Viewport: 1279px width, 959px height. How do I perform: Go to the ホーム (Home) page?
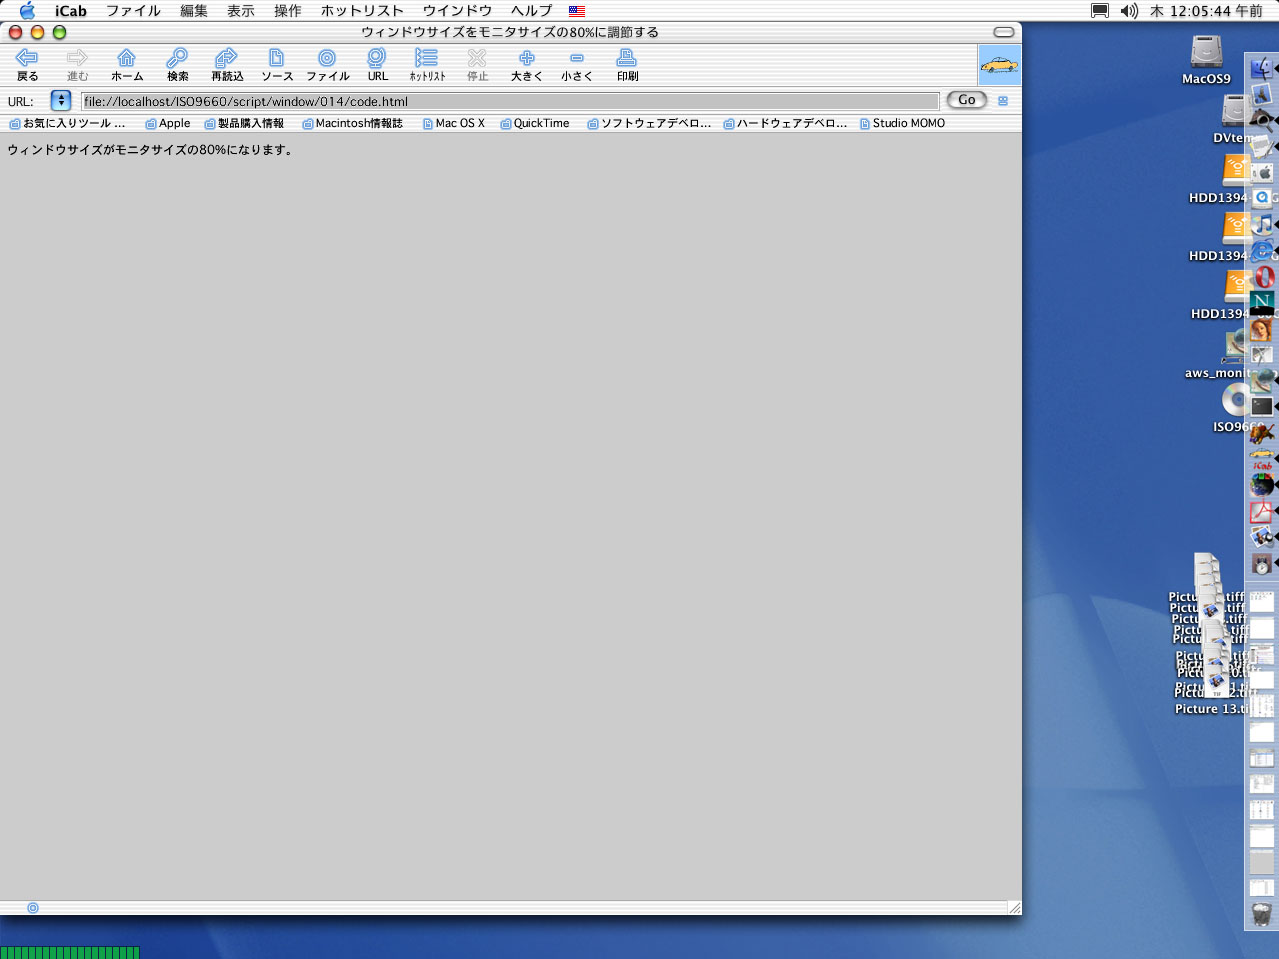tap(127, 65)
